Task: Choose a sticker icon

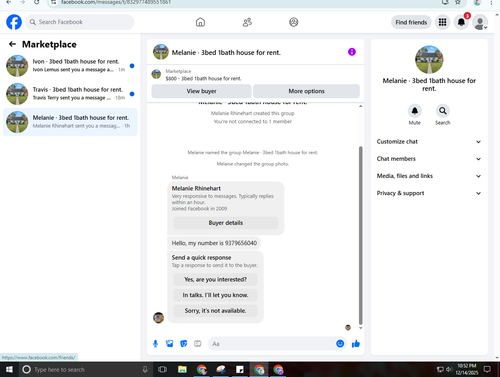Action: [x=184, y=344]
